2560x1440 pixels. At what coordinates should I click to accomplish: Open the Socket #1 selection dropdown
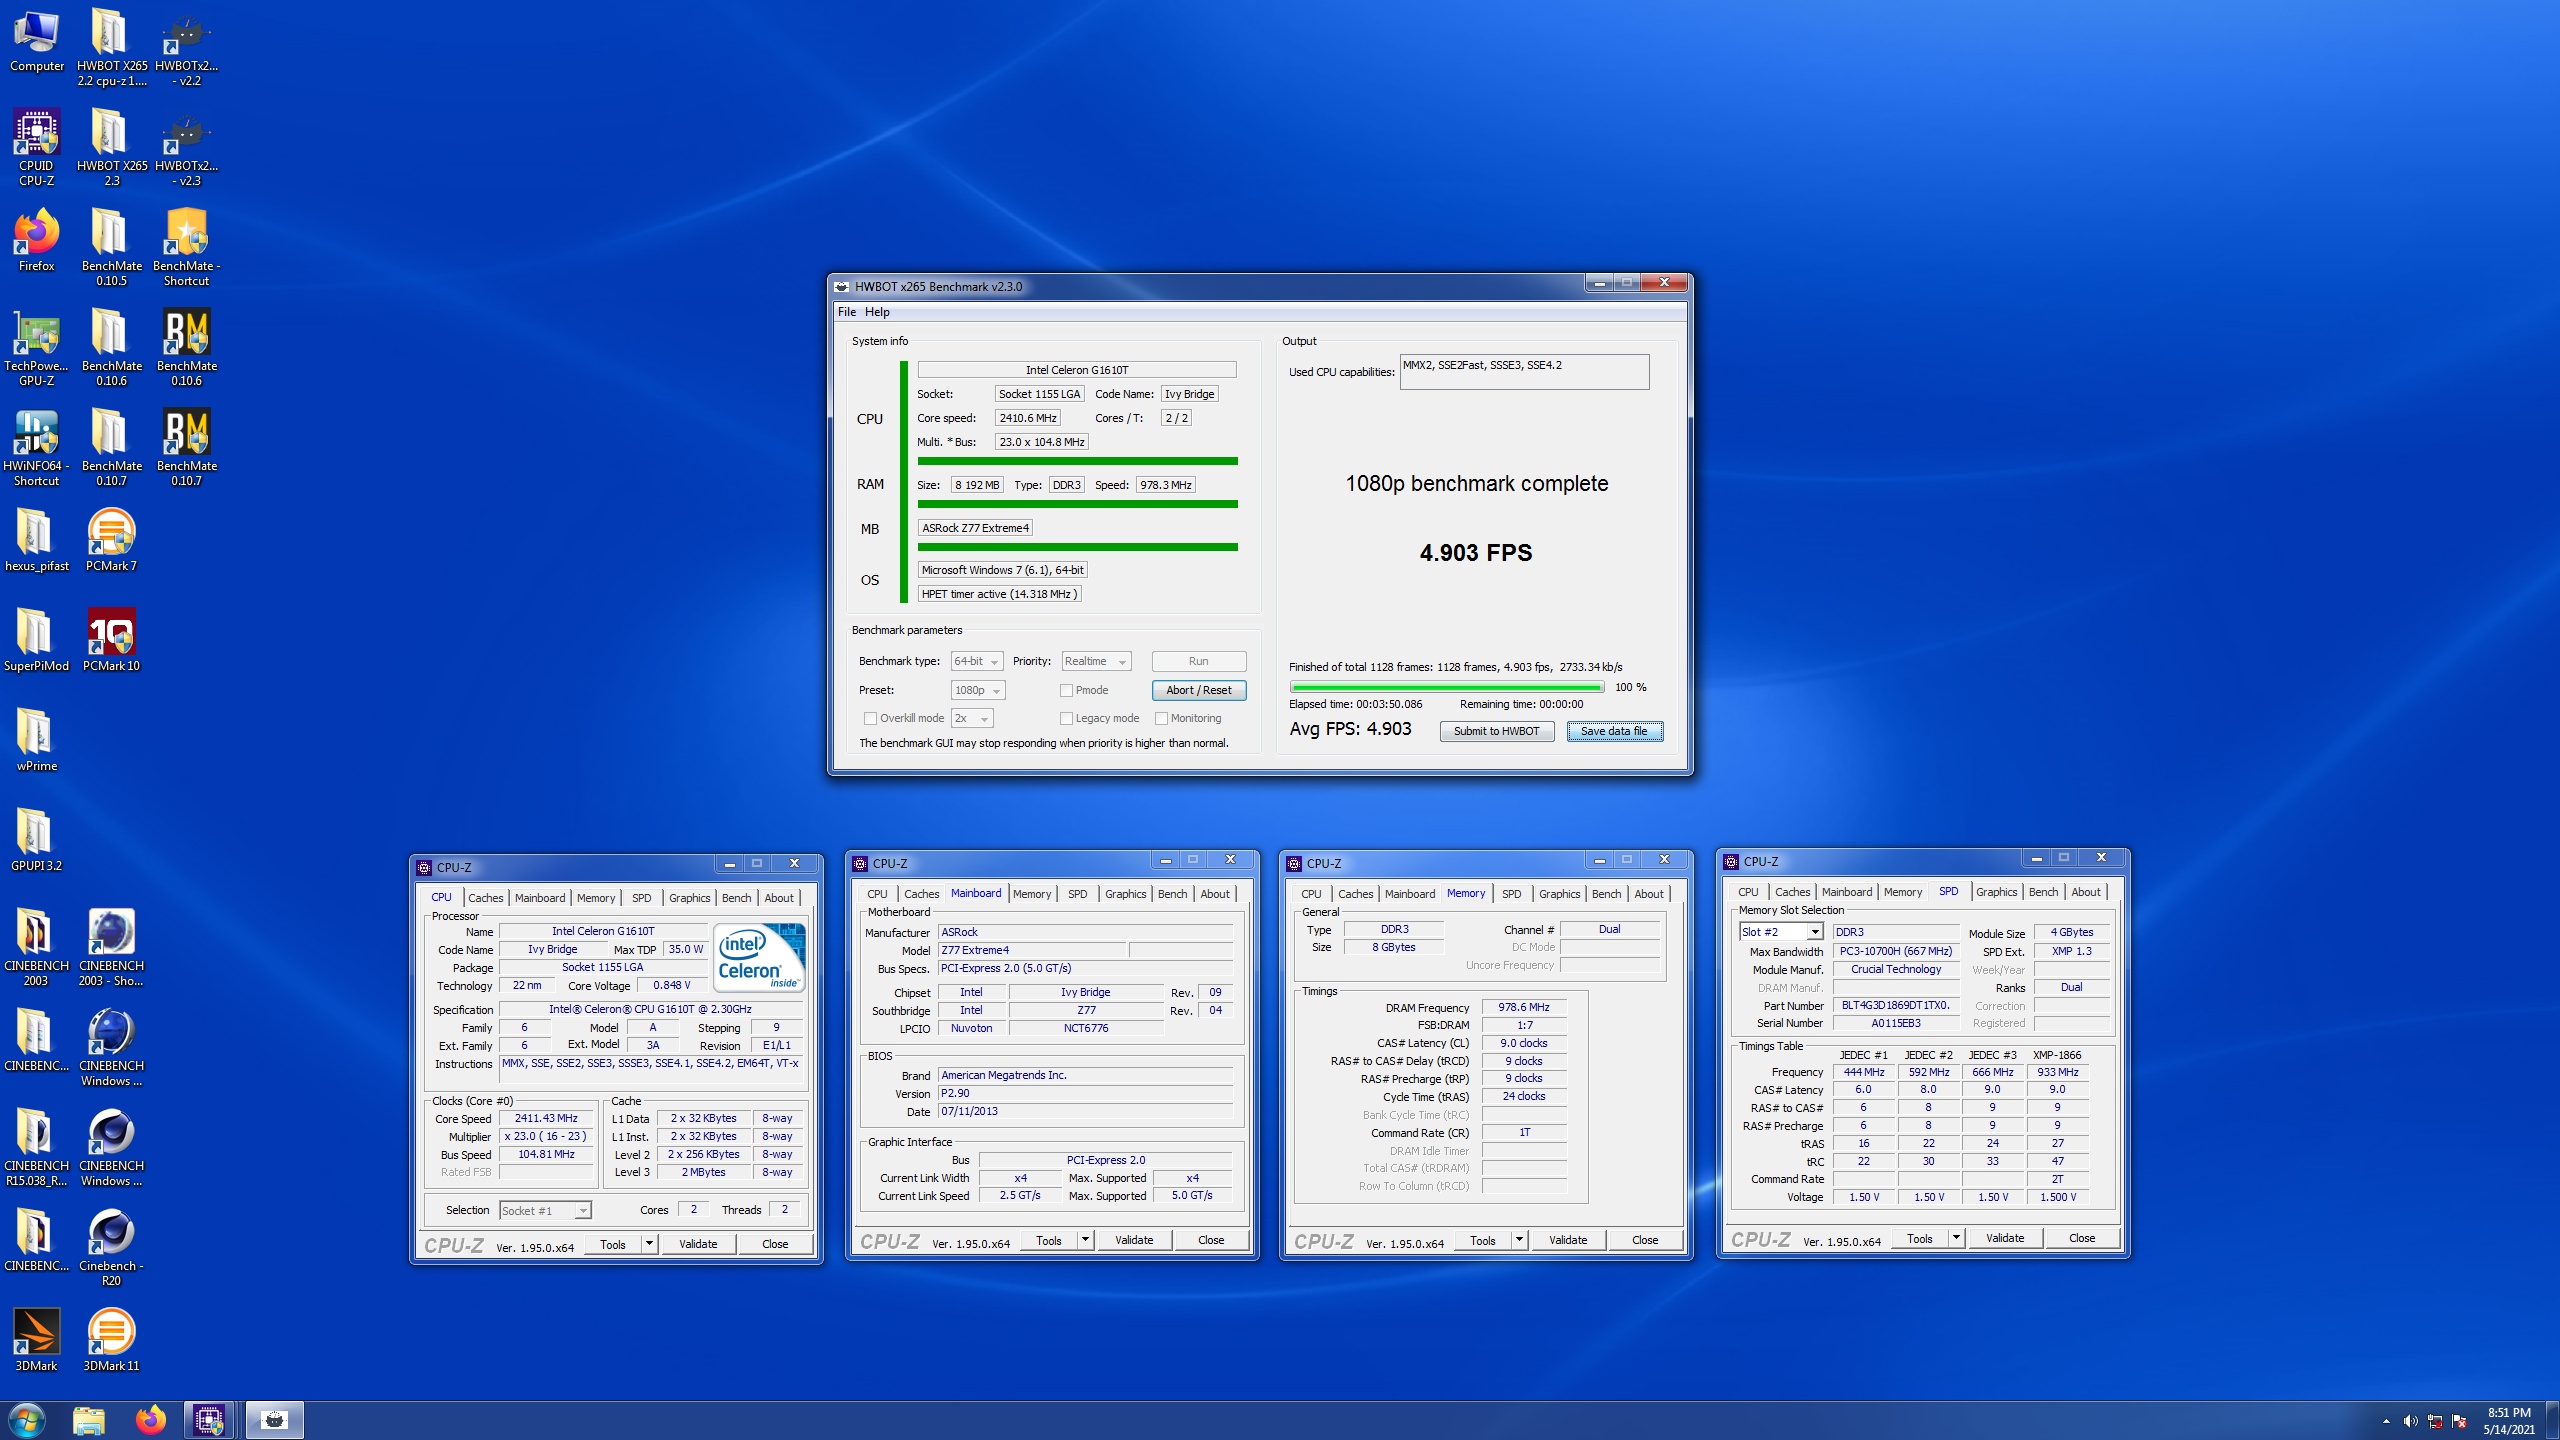(545, 1210)
